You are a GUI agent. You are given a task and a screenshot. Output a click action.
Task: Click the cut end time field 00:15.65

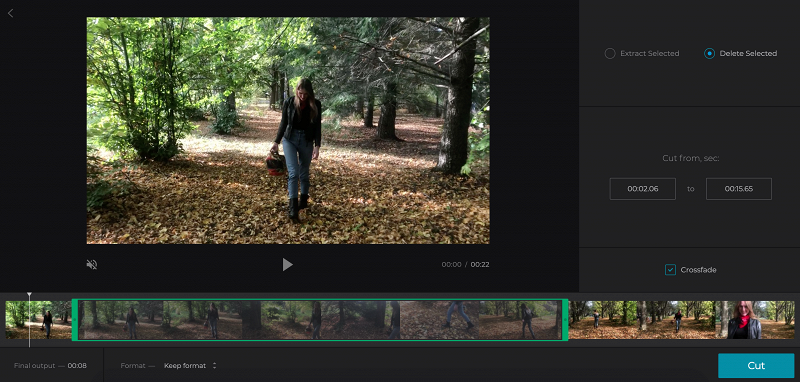pos(739,189)
